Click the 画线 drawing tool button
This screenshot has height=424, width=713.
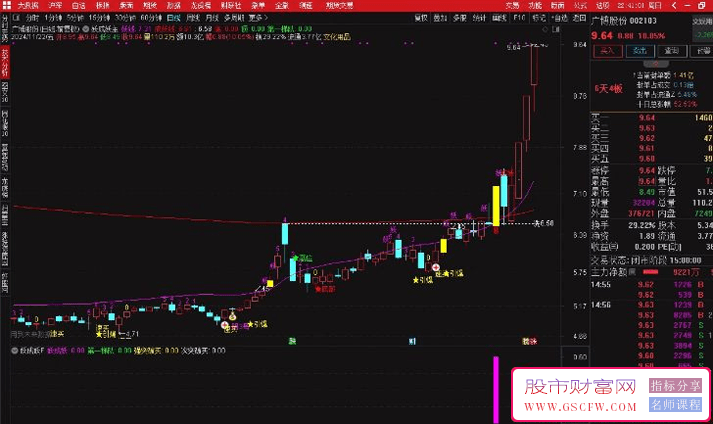tap(499, 18)
